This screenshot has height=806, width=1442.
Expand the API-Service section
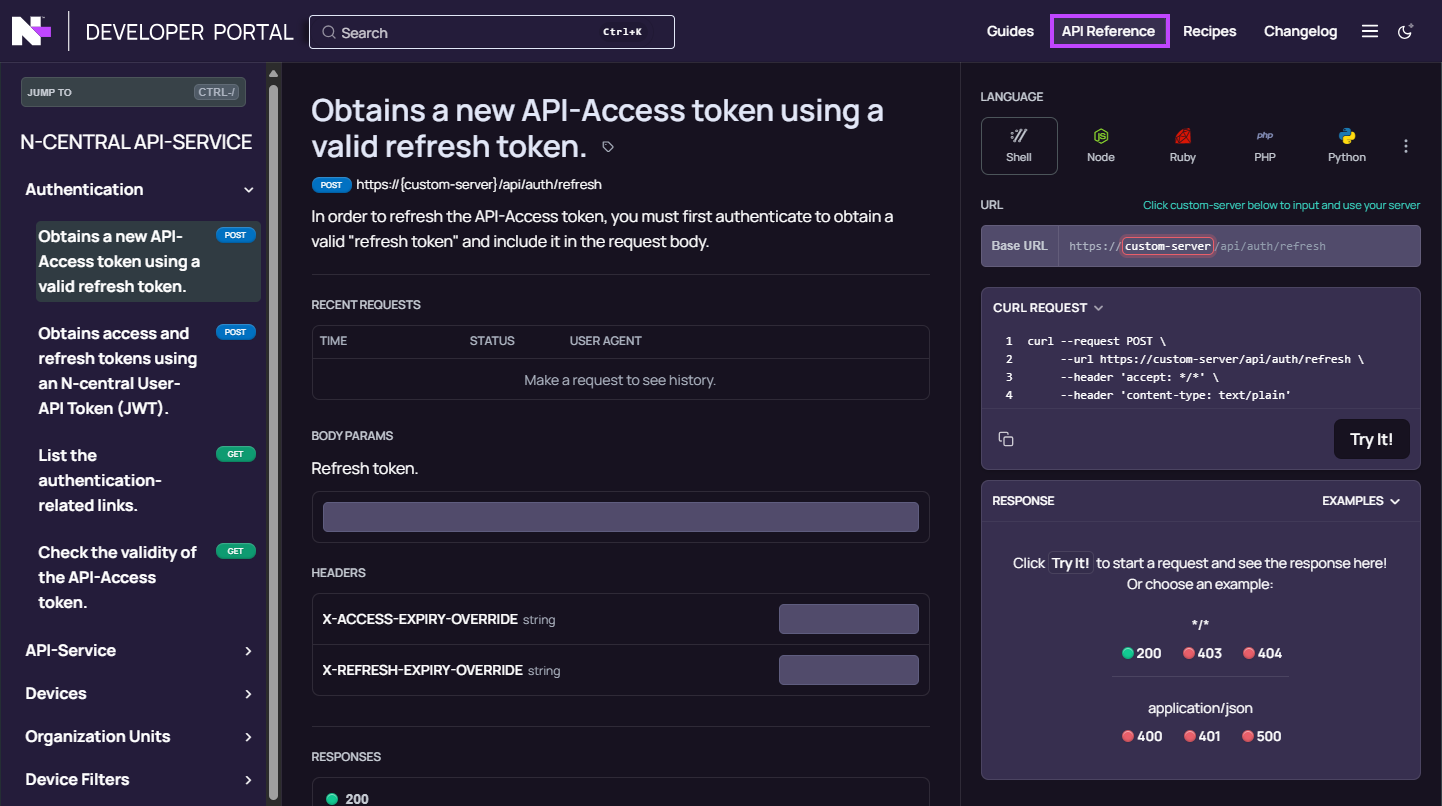tap(249, 651)
